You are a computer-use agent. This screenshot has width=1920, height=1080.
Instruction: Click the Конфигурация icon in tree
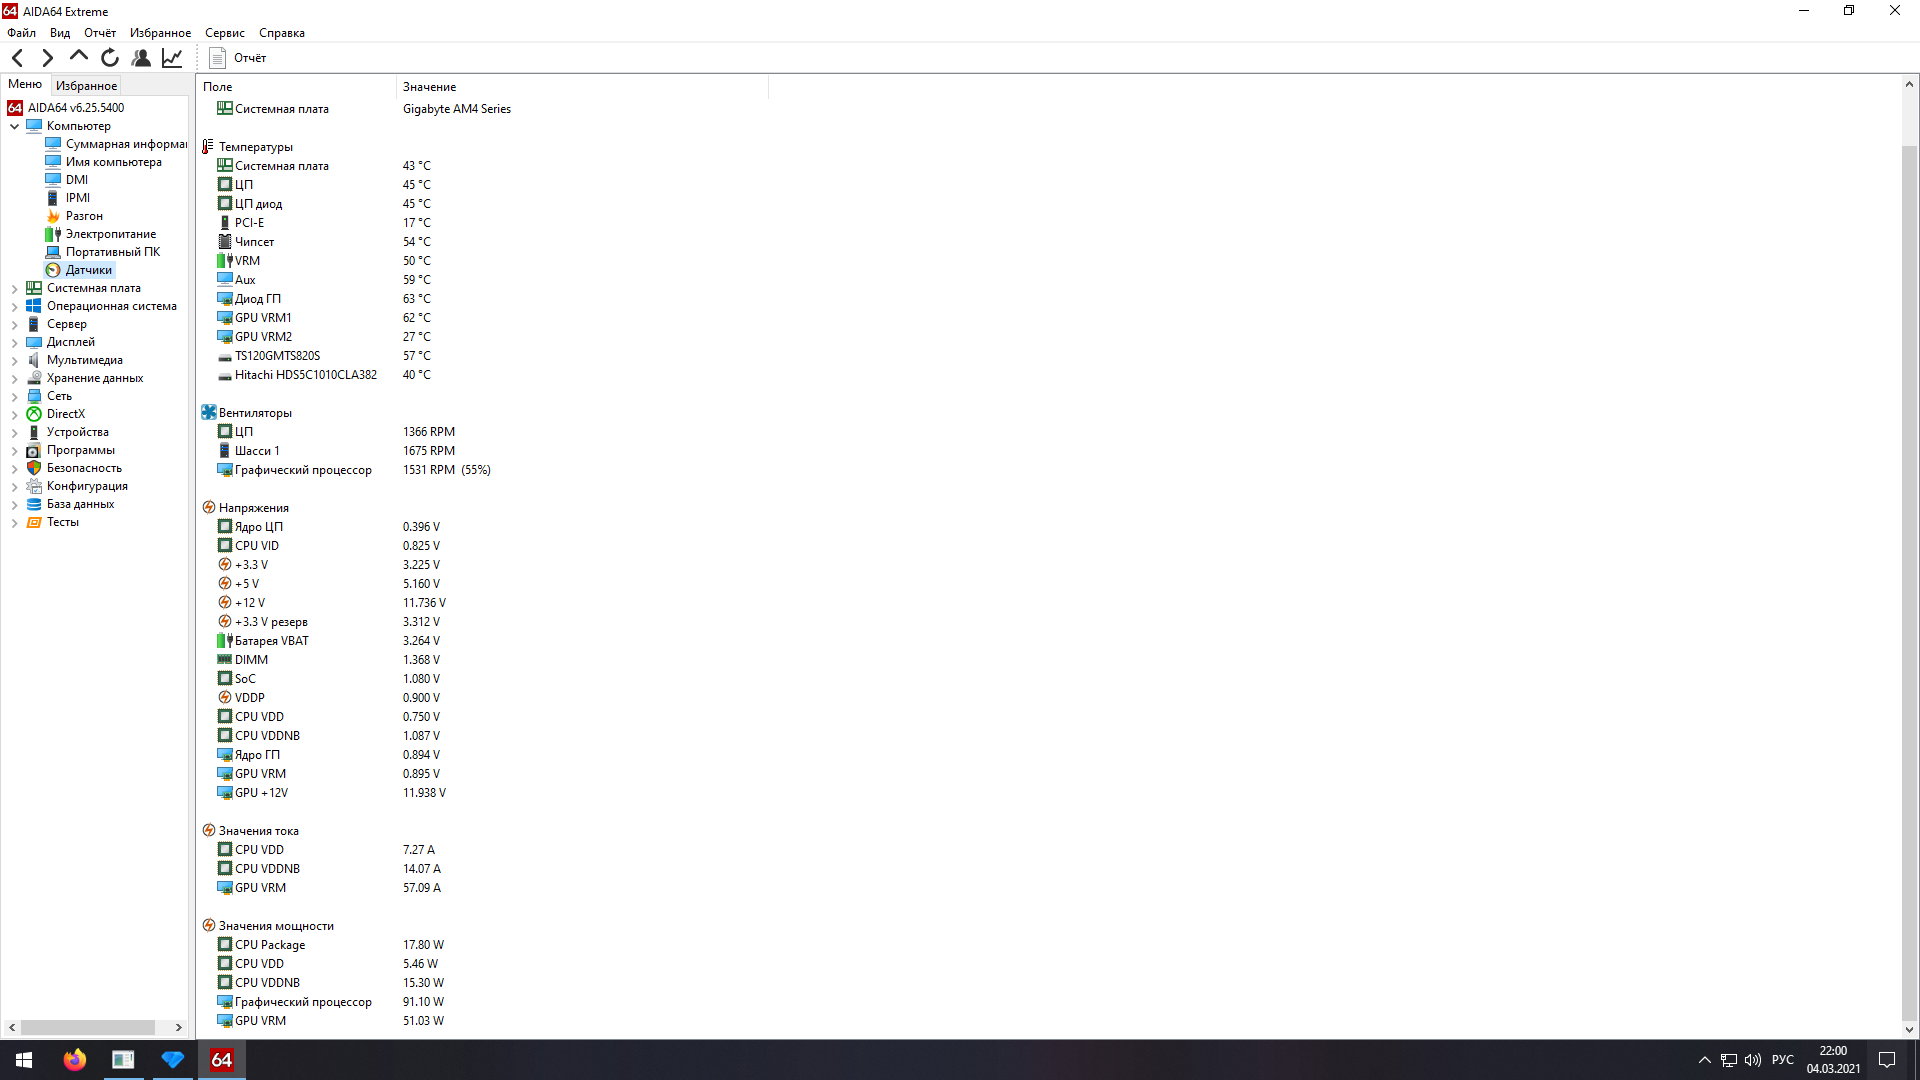click(34, 486)
